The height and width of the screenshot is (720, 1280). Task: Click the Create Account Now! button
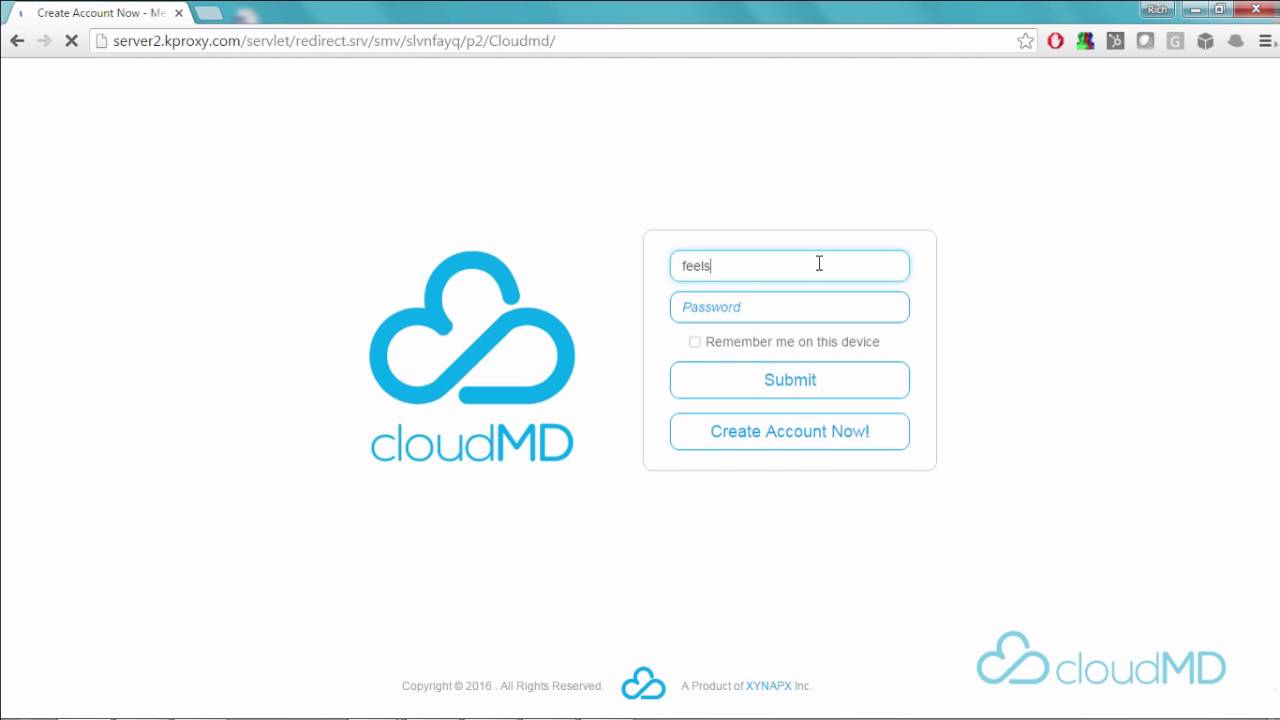790,432
